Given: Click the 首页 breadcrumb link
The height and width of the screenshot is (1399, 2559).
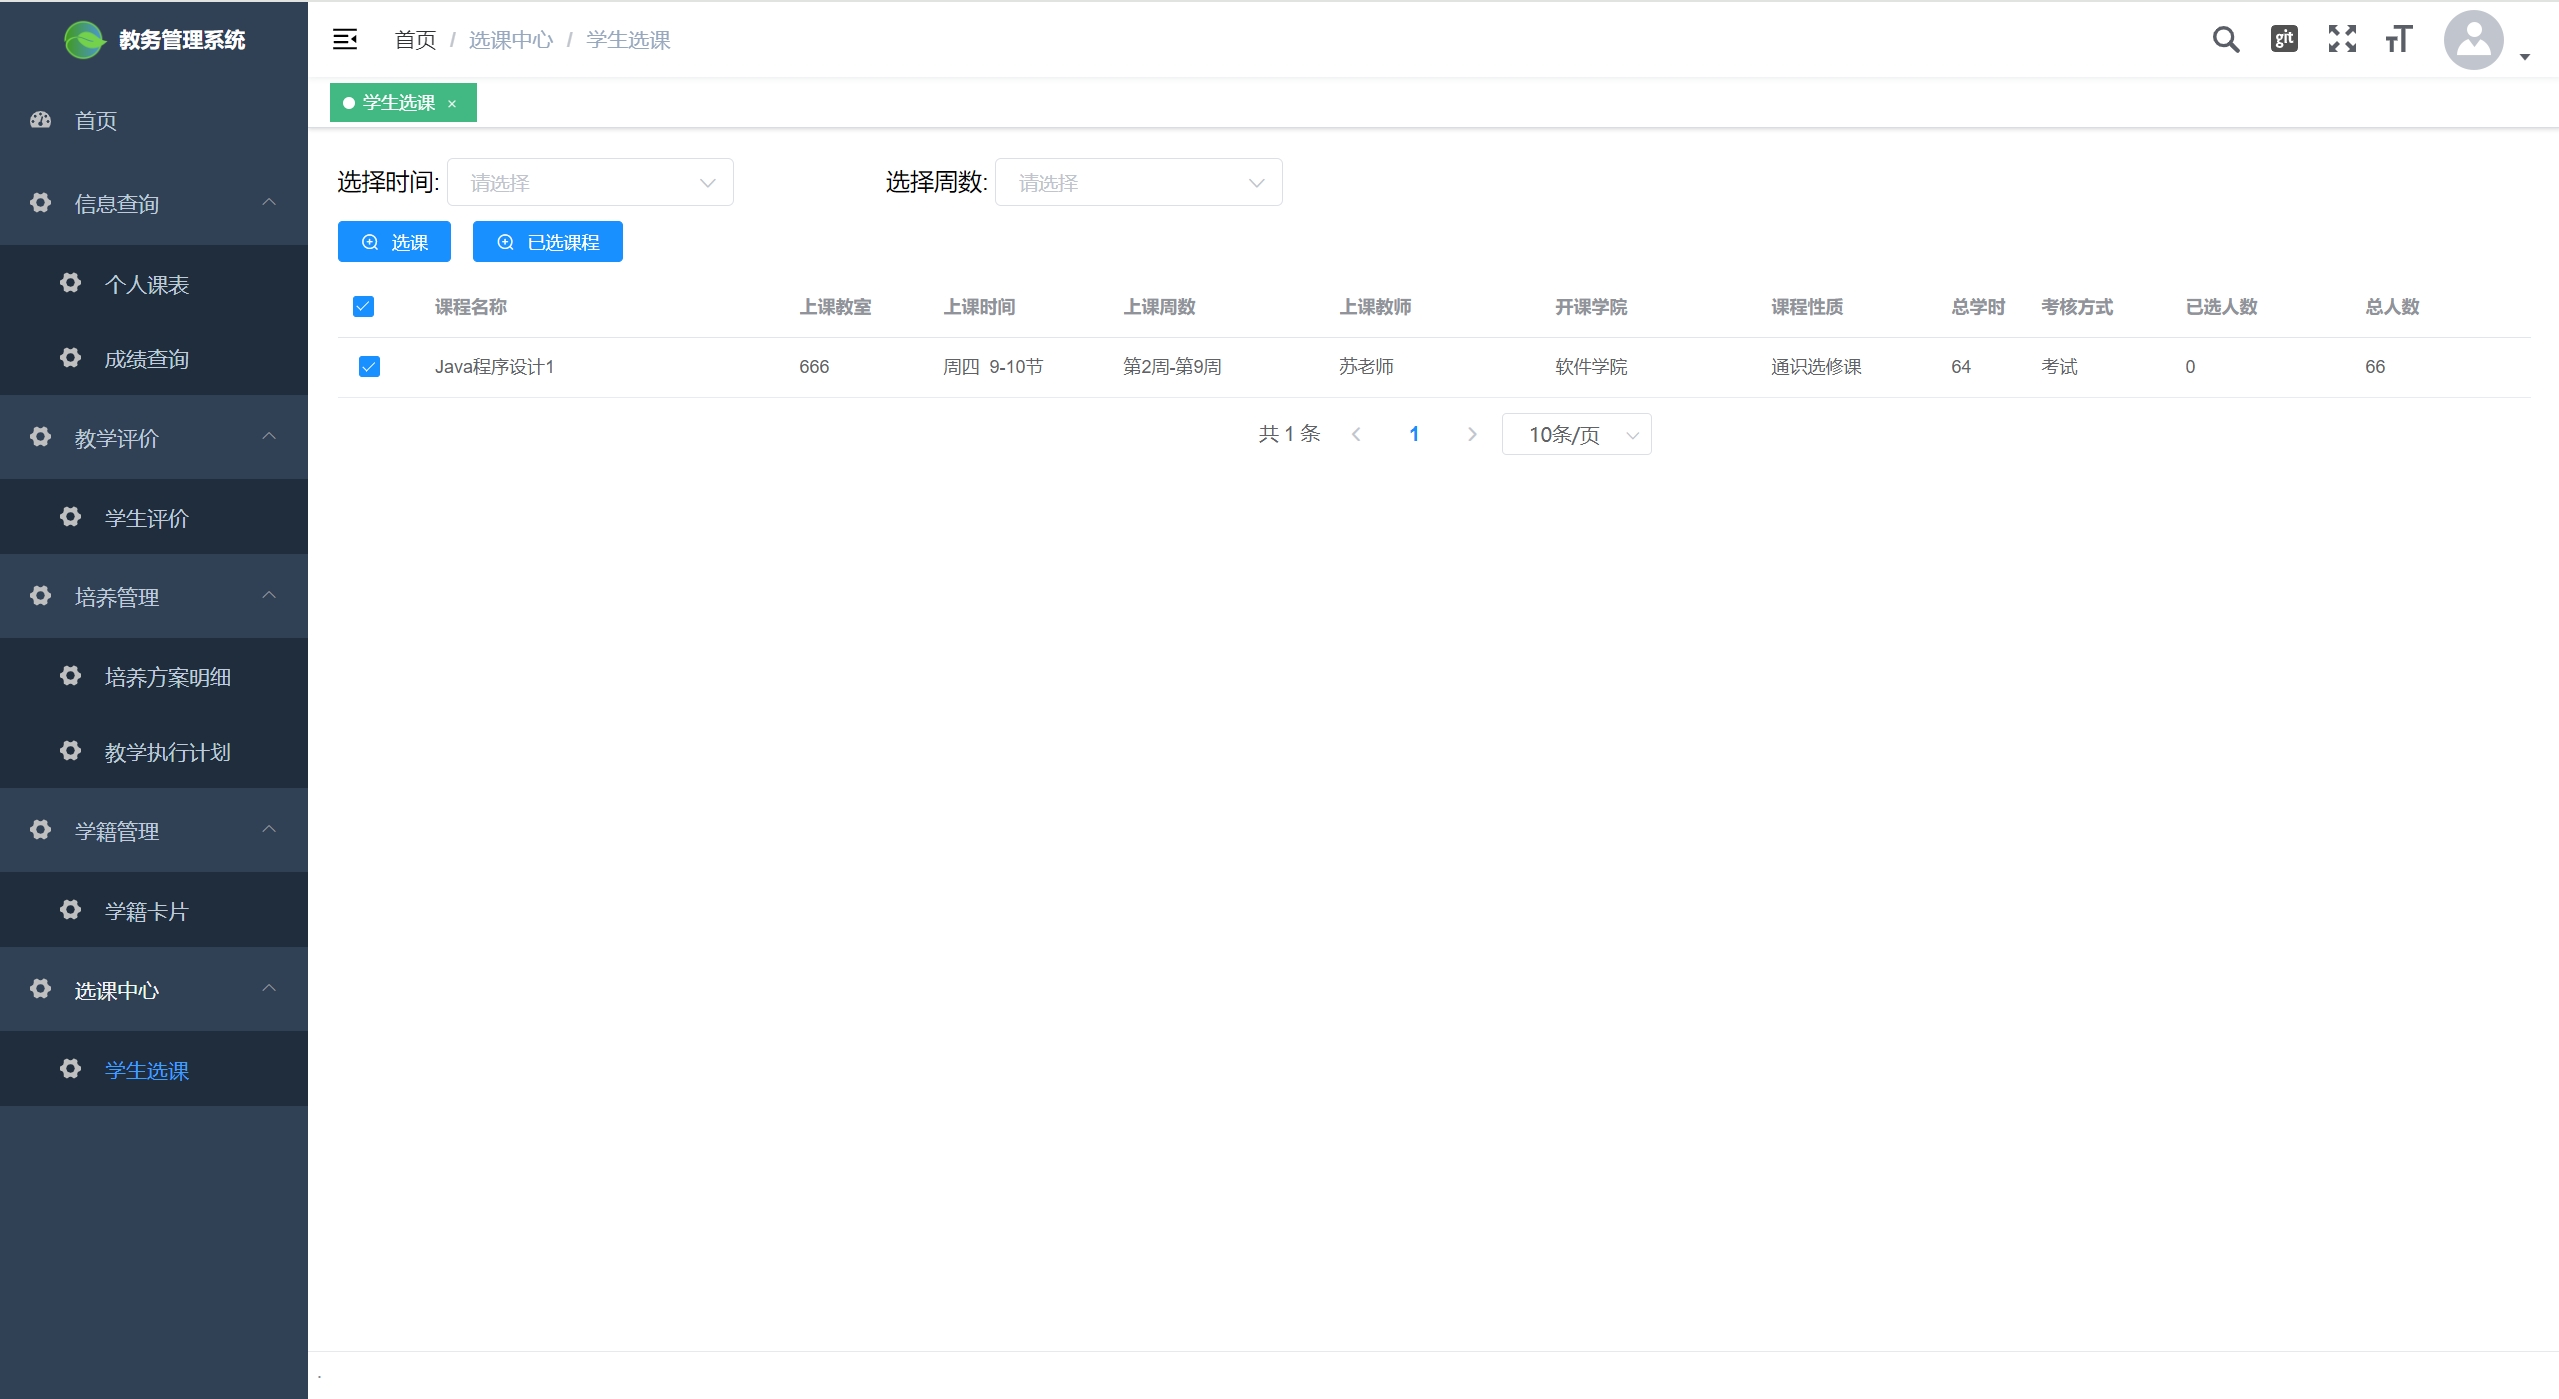Looking at the screenshot, I should click(x=415, y=40).
